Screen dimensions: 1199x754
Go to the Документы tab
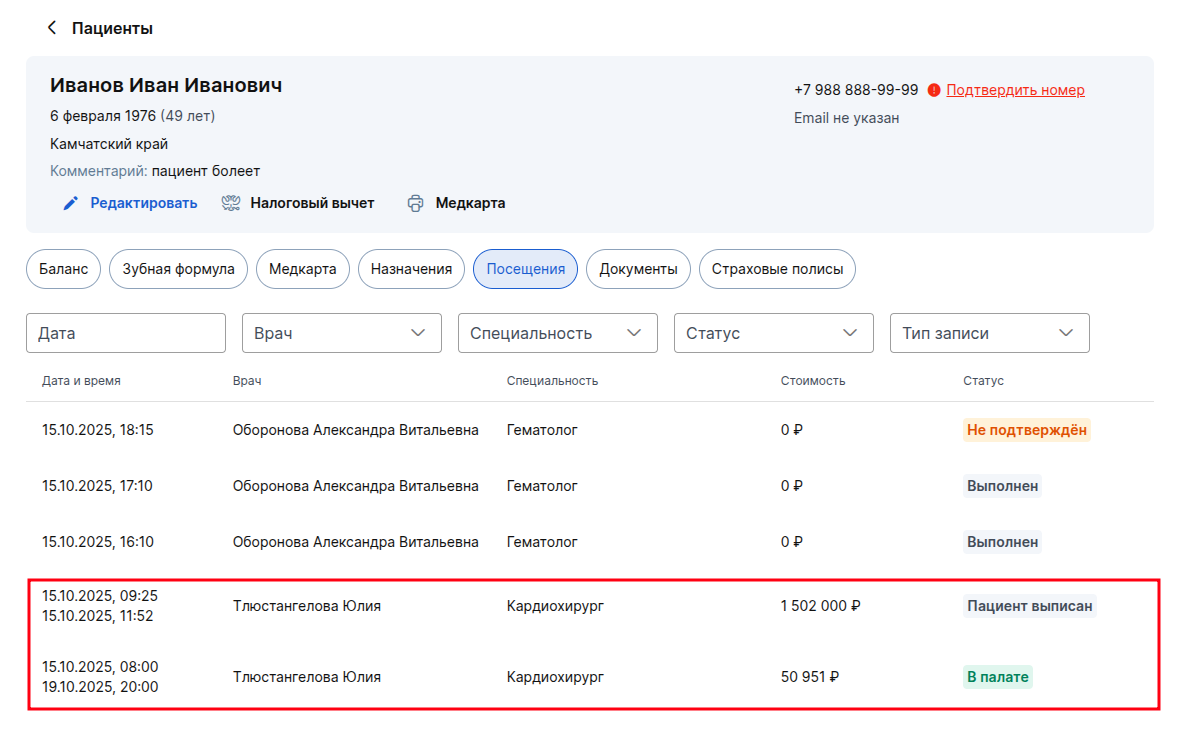[638, 269]
